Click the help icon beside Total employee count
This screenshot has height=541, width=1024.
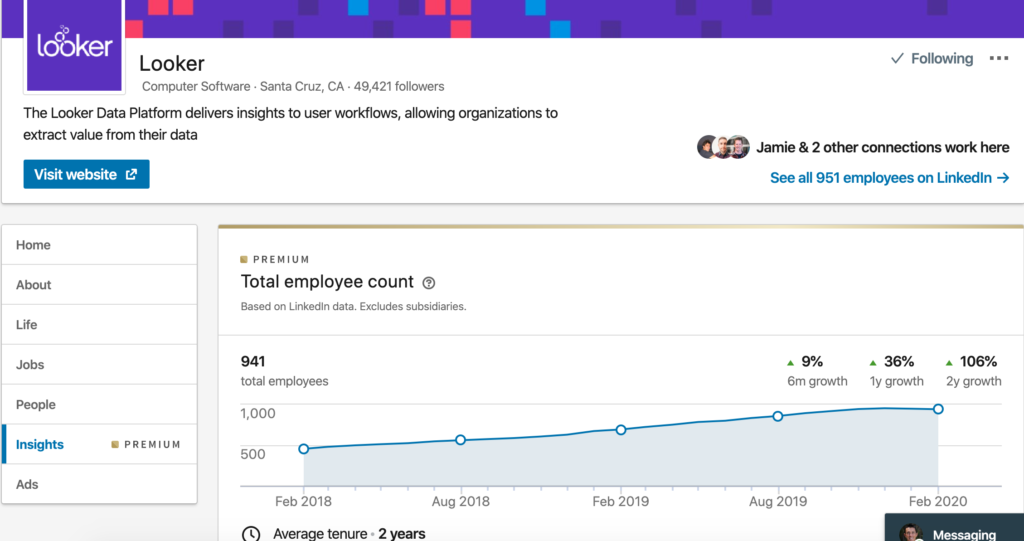(428, 283)
